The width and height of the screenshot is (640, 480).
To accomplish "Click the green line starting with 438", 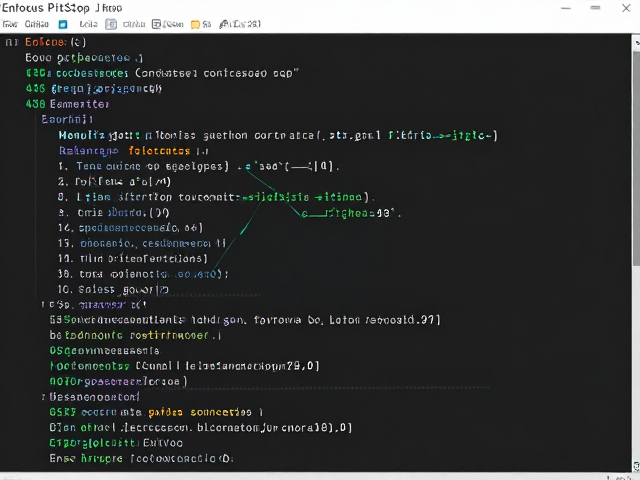I will (67, 104).
